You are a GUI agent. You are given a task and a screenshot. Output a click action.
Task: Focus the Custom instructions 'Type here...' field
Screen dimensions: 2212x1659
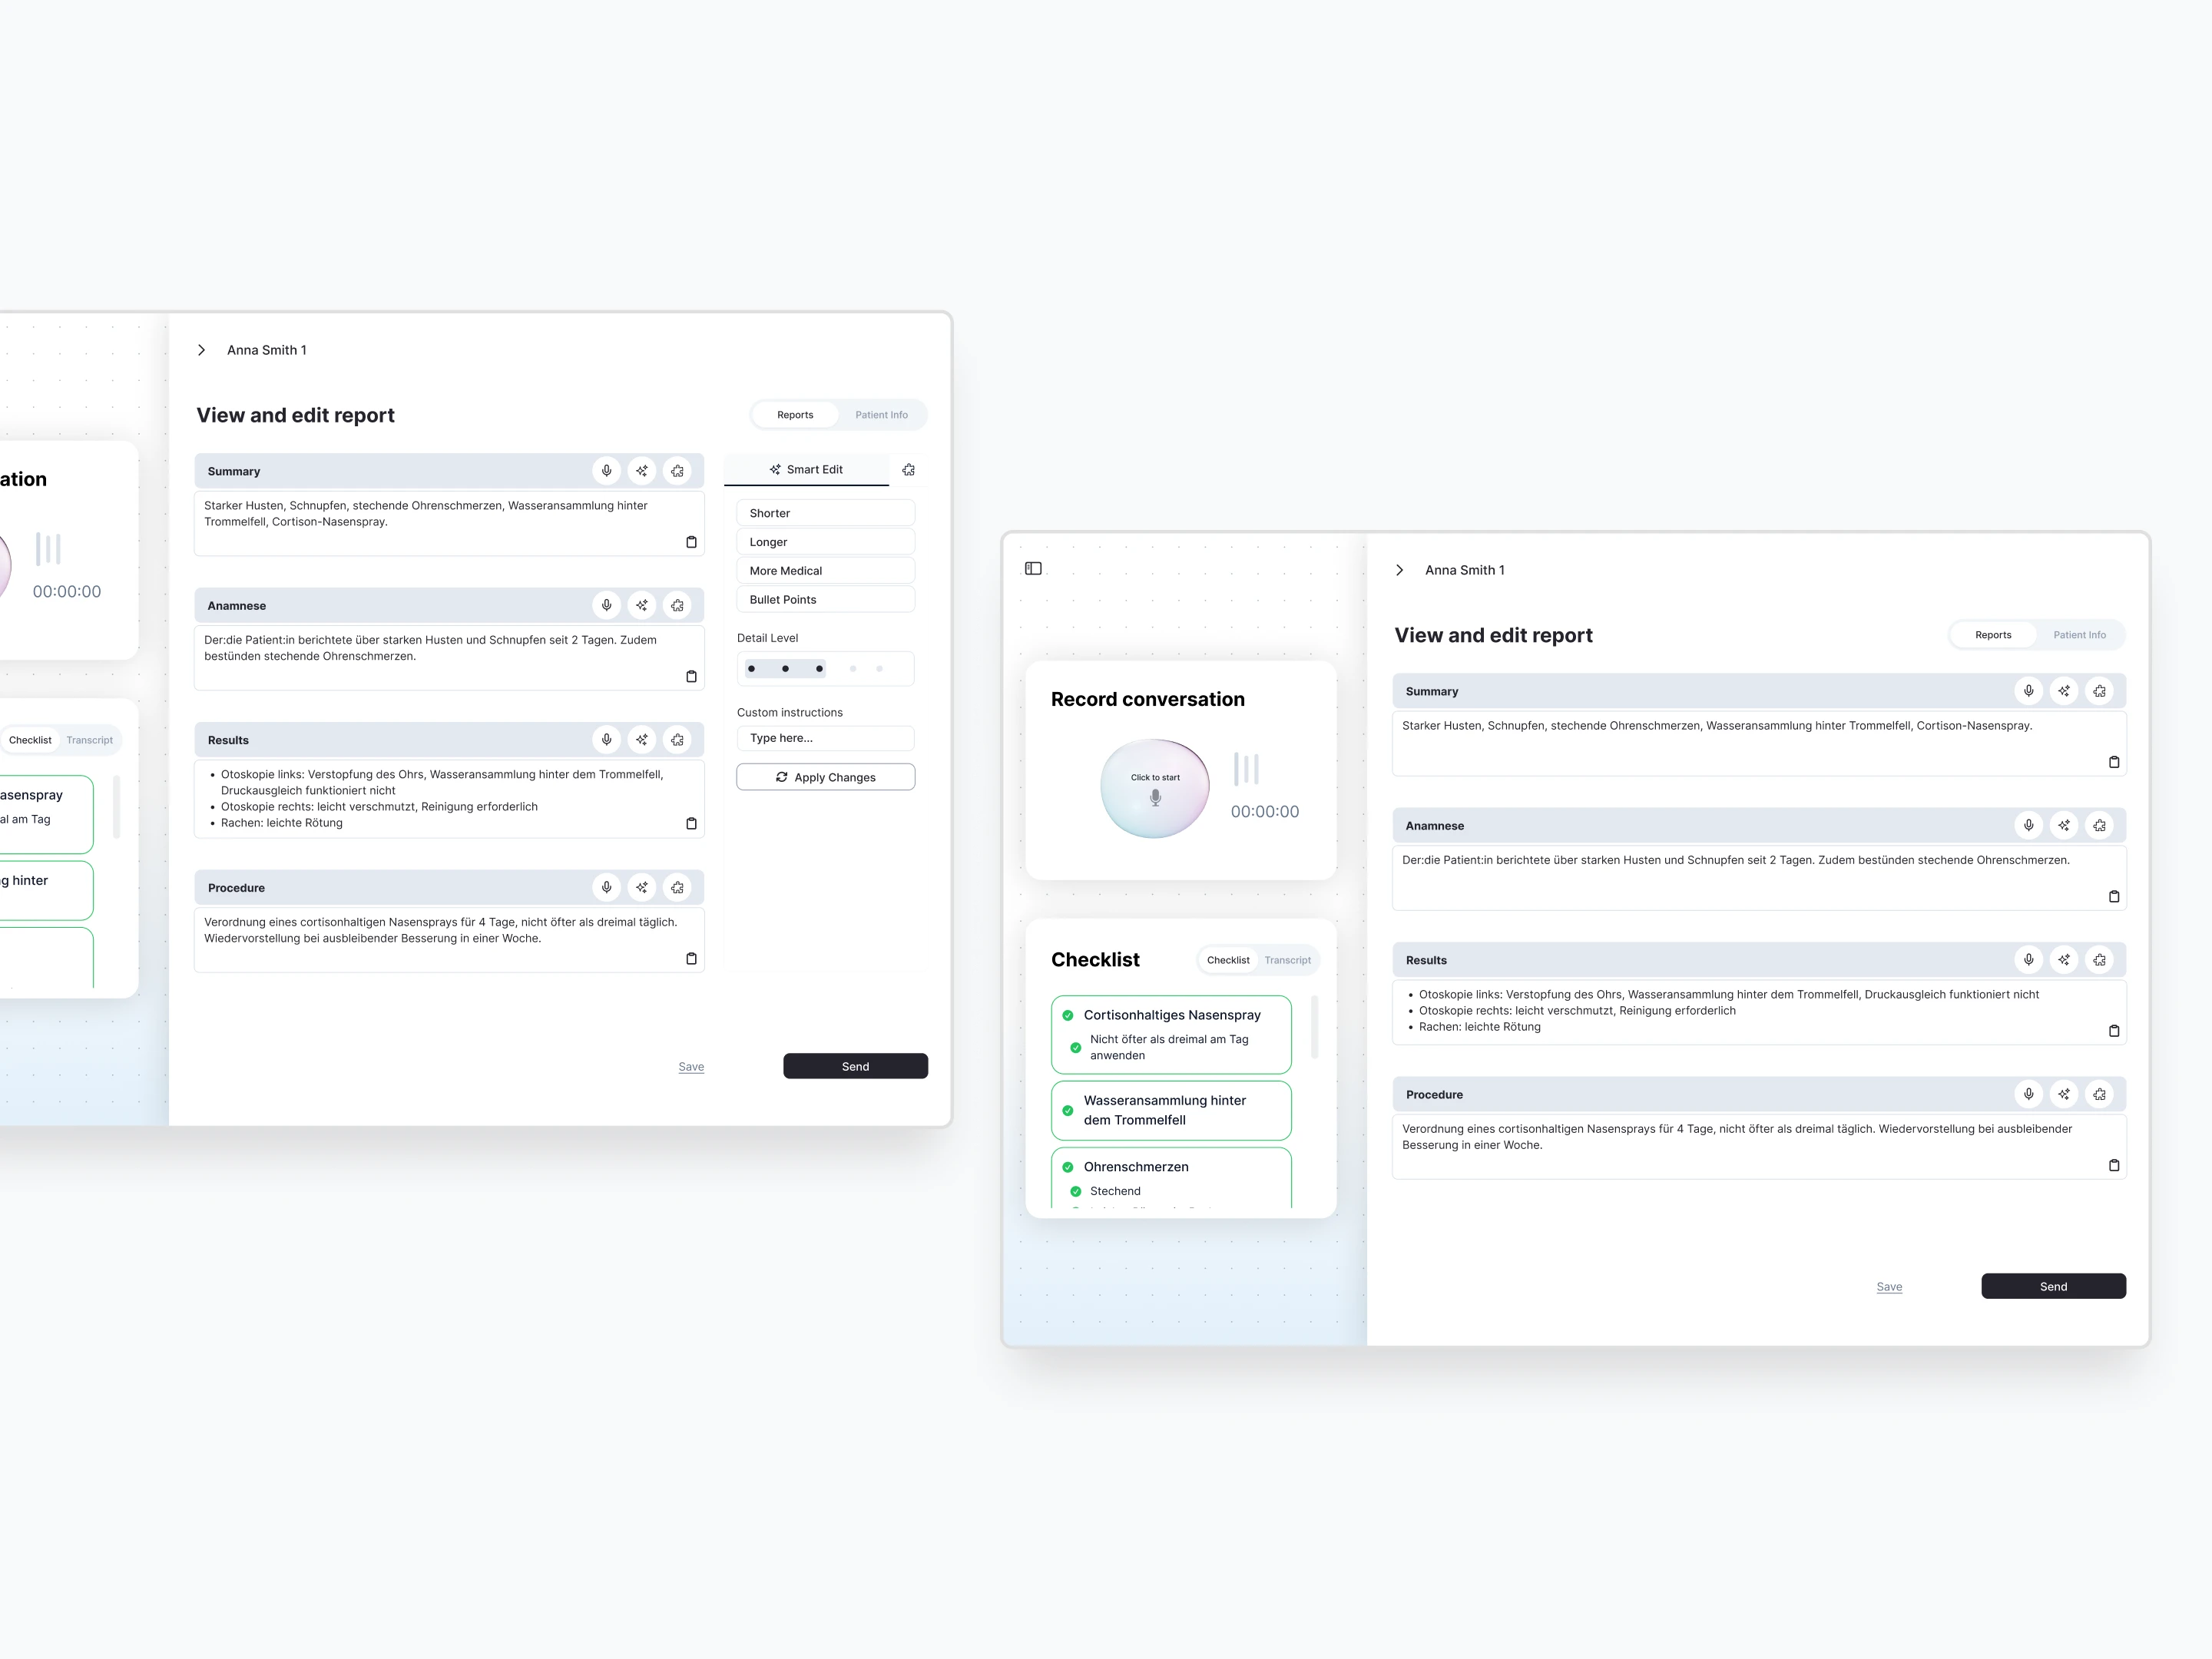pyautogui.click(x=825, y=738)
